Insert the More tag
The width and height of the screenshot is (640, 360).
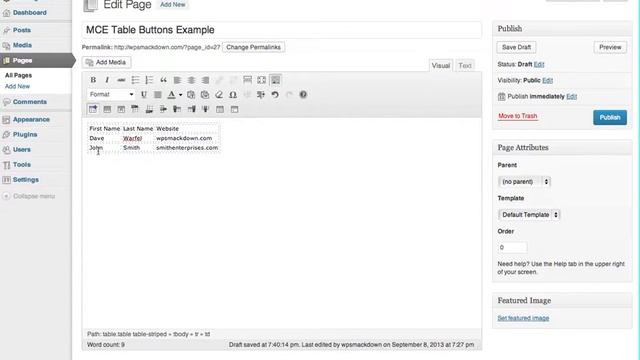point(247,80)
